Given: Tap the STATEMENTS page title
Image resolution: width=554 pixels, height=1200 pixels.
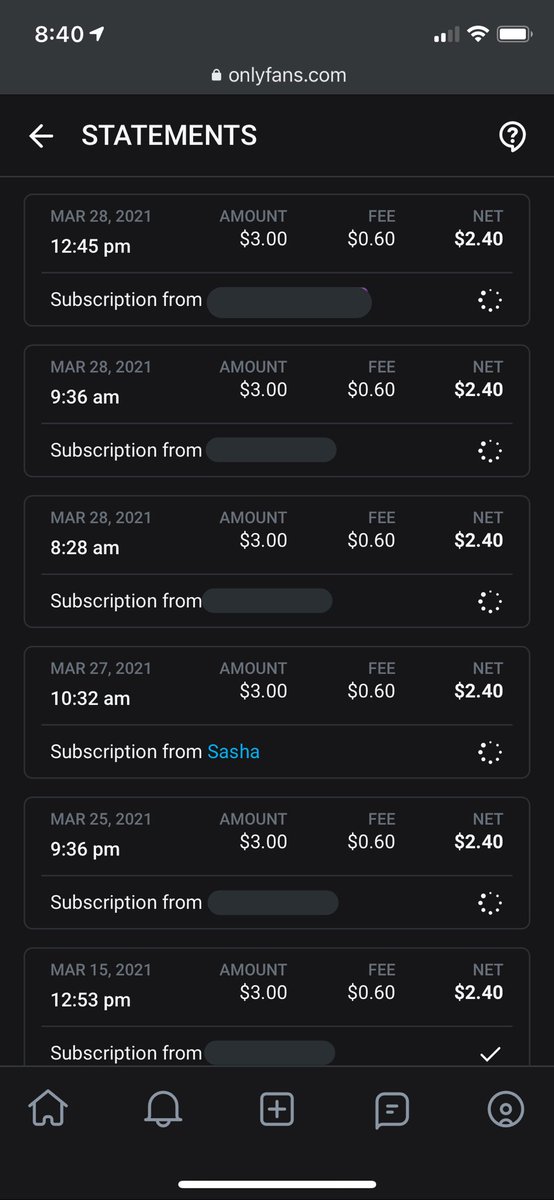Looking at the screenshot, I should point(169,136).
